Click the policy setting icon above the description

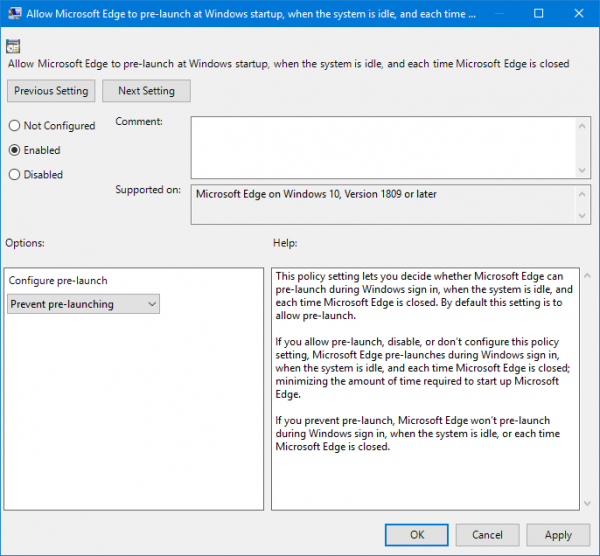[13, 46]
